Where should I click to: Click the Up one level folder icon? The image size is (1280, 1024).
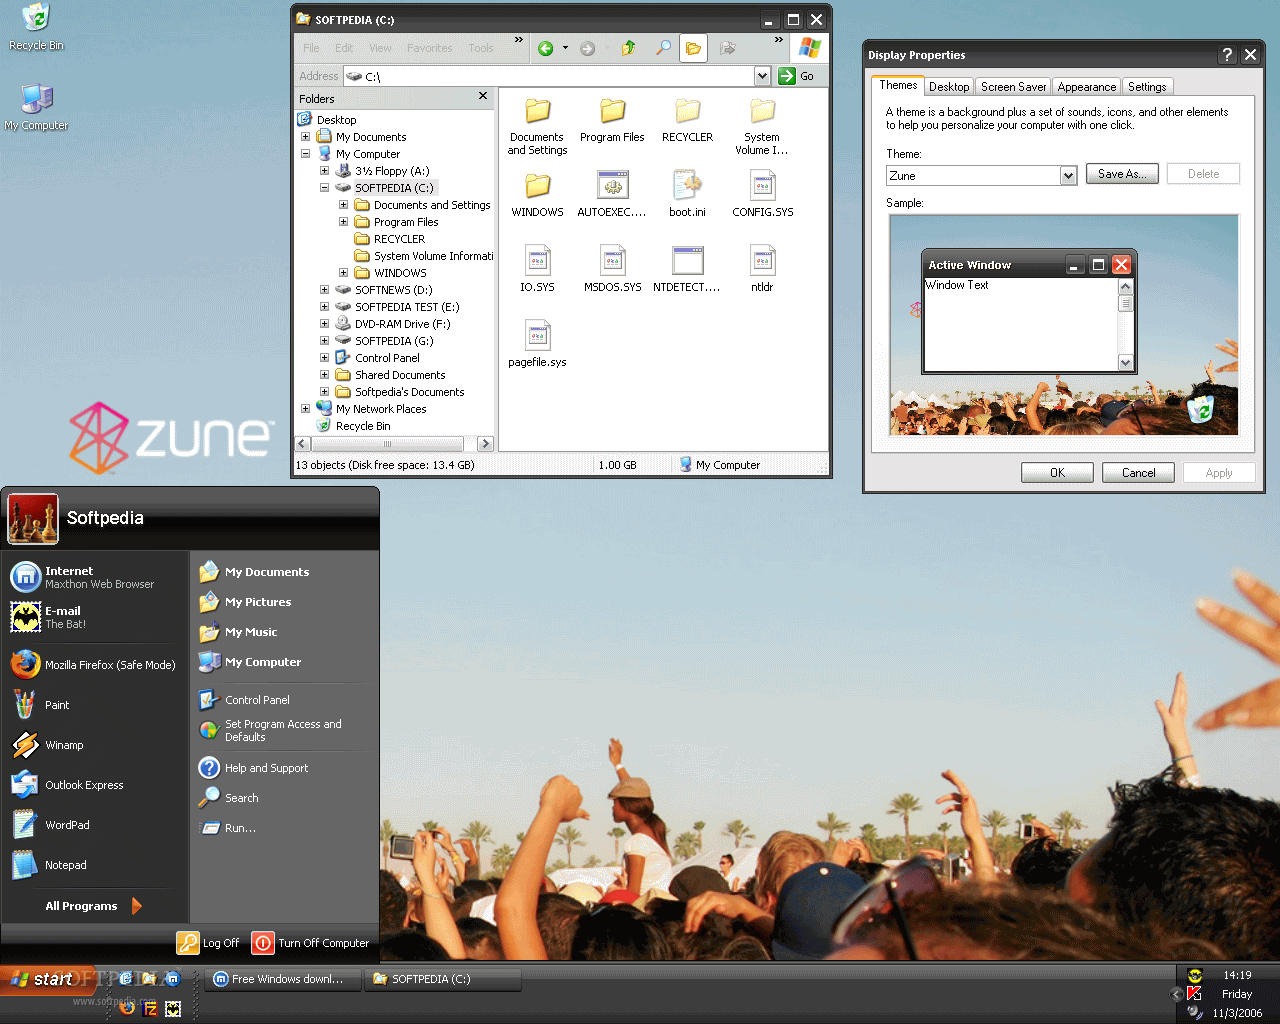tap(628, 48)
